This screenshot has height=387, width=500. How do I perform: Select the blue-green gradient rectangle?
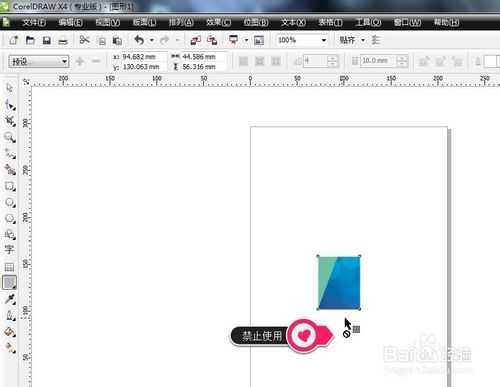339,283
